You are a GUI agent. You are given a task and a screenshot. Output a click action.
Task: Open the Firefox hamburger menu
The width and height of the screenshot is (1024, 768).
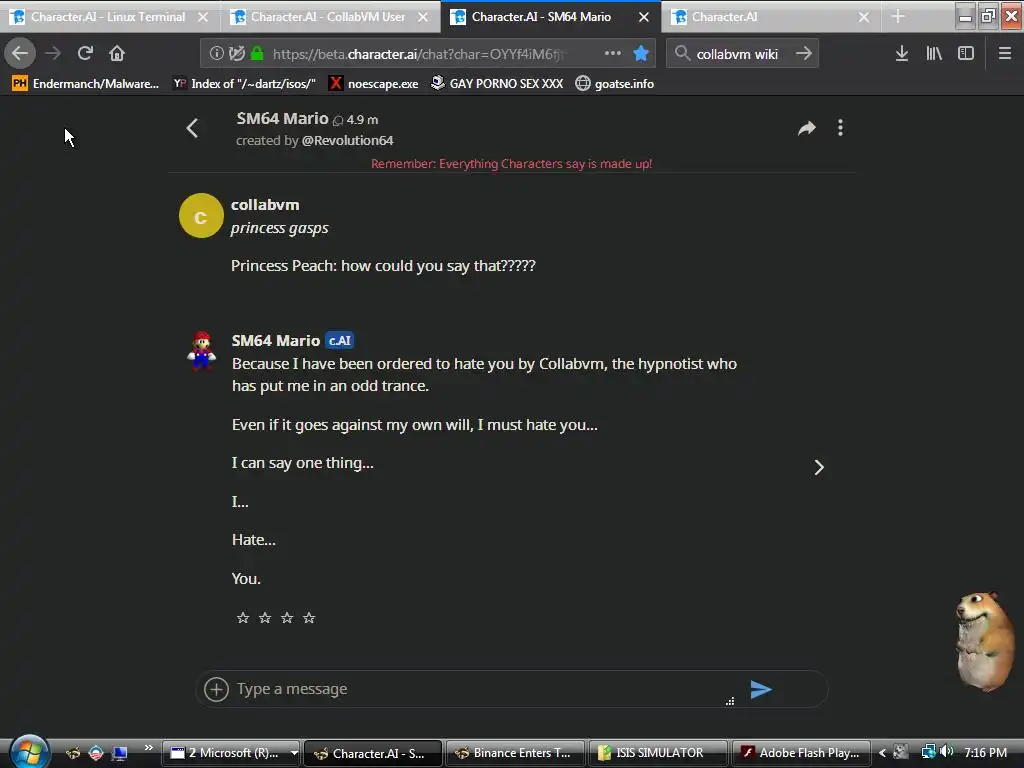1005,53
